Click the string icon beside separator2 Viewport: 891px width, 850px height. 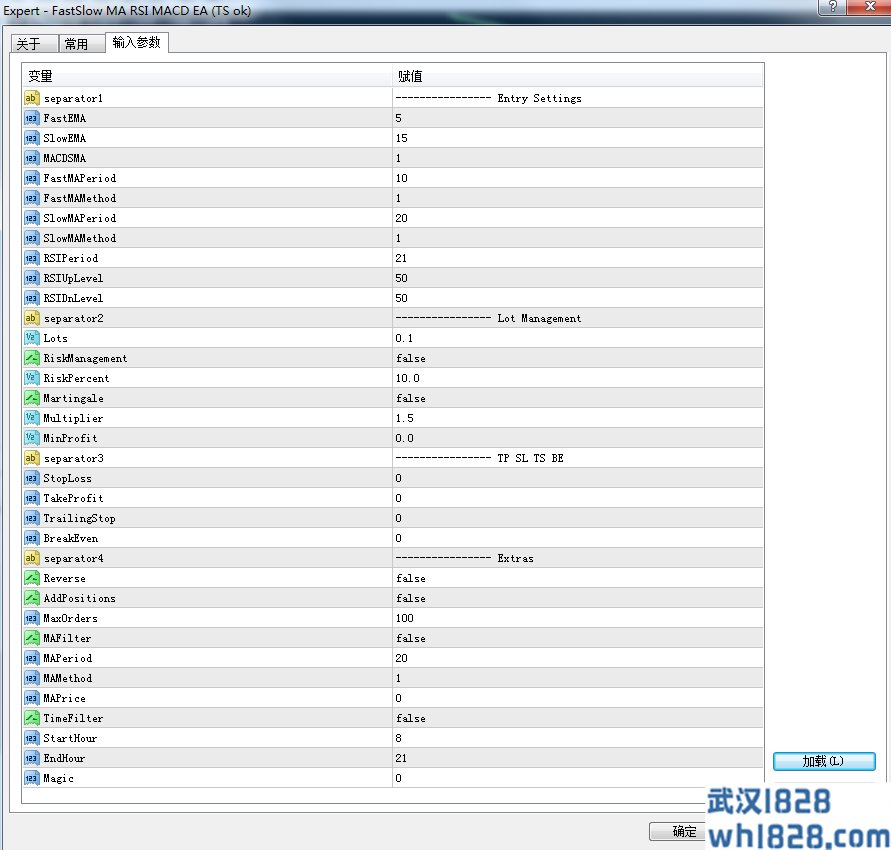[31, 318]
